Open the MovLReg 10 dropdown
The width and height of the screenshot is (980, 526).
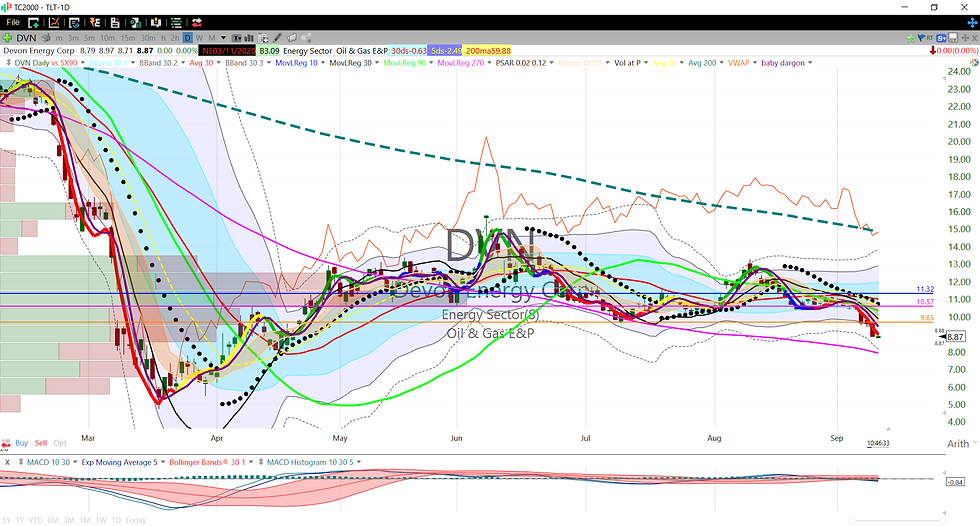point(322,63)
